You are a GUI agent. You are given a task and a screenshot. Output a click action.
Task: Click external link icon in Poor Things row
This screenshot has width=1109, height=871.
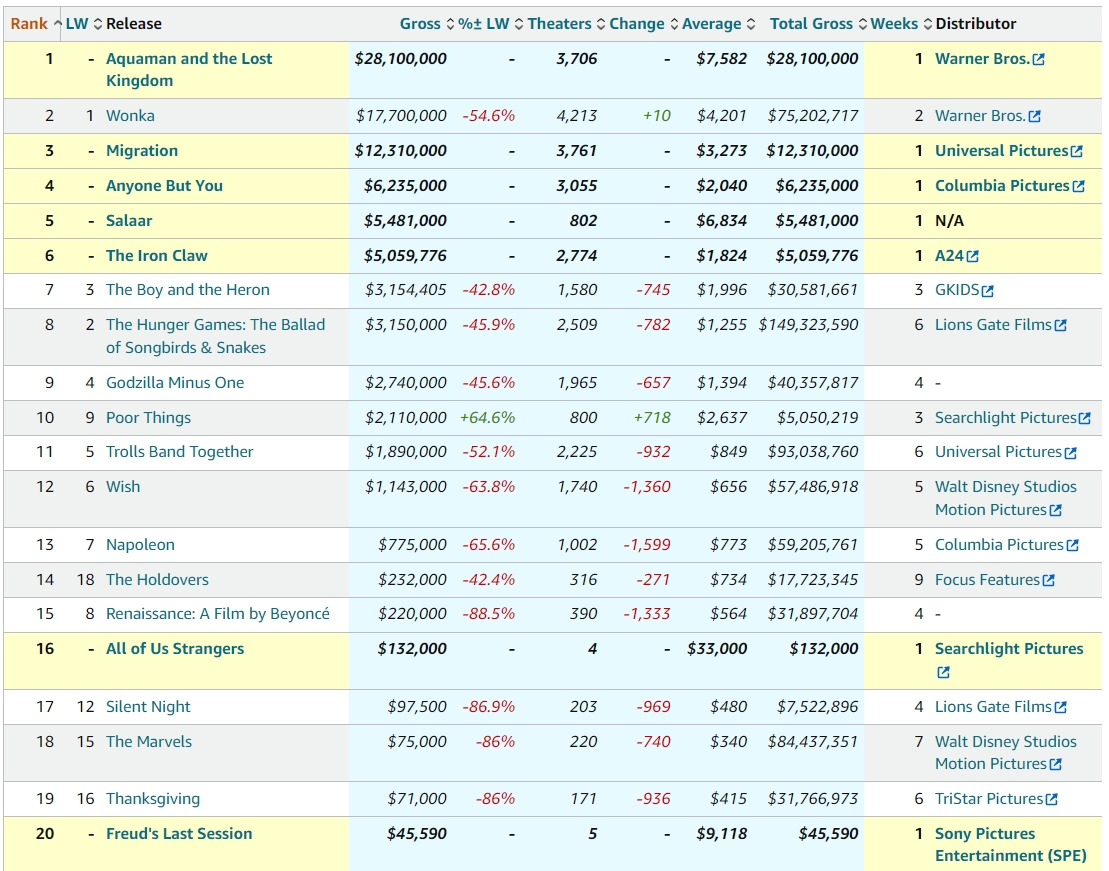coord(1084,419)
